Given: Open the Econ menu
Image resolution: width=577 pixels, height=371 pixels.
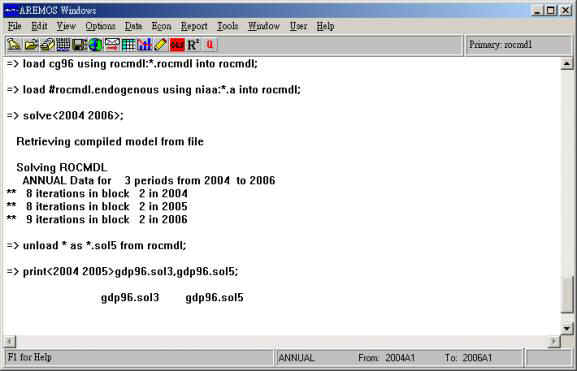Looking at the screenshot, I should 162,26.
